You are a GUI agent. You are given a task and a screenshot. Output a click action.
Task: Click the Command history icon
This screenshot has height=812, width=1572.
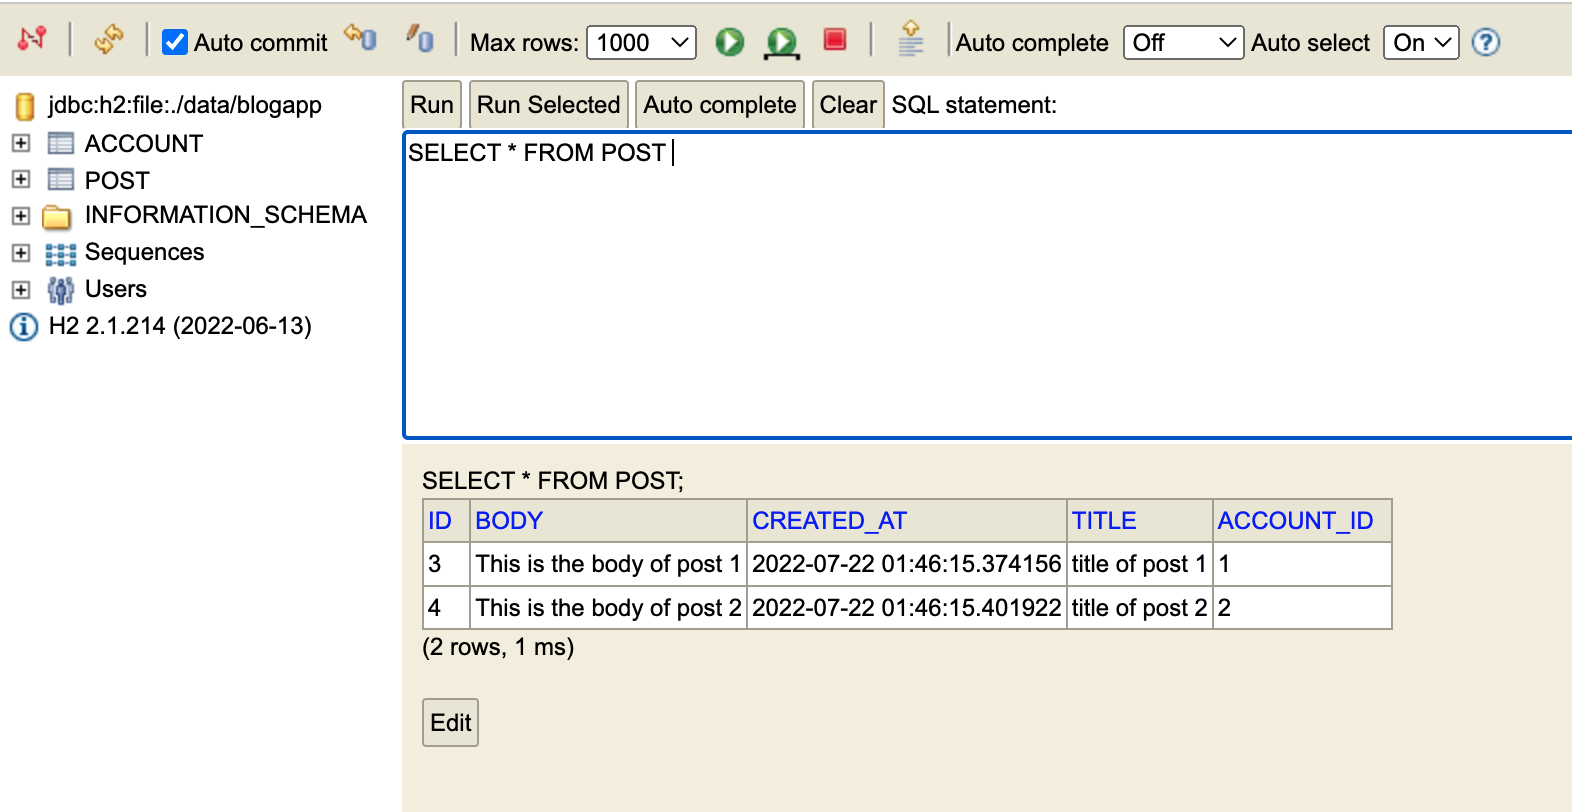910,39
